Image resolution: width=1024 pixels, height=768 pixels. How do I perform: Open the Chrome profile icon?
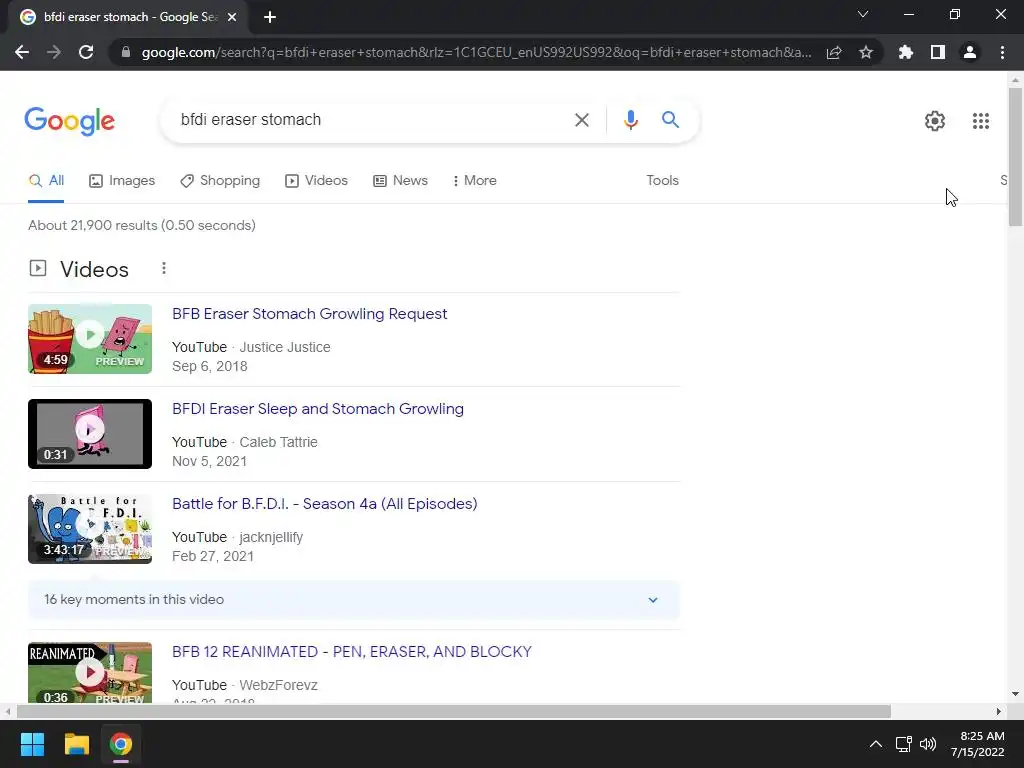(x=970, y=52)
